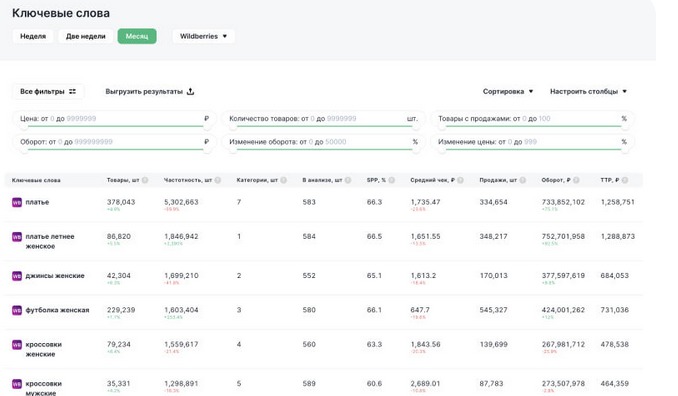The height and width of the screenshot is (396, 678).
Task: Click SPP value 60.6
Action: point(374,383)
